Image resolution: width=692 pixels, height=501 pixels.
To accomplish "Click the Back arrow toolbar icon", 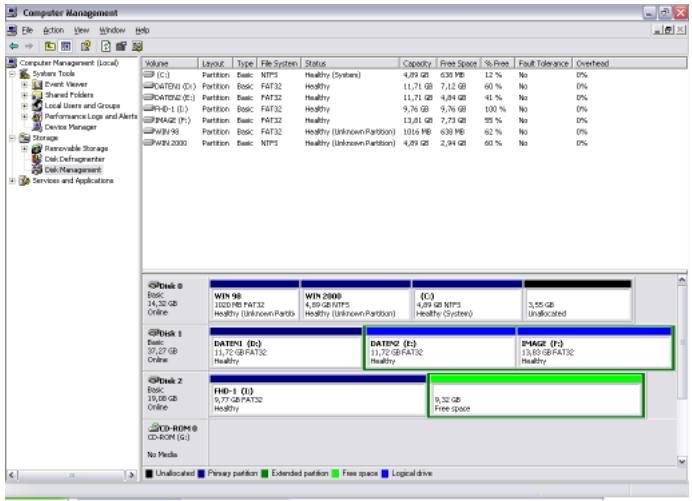I will click(14, 46).
